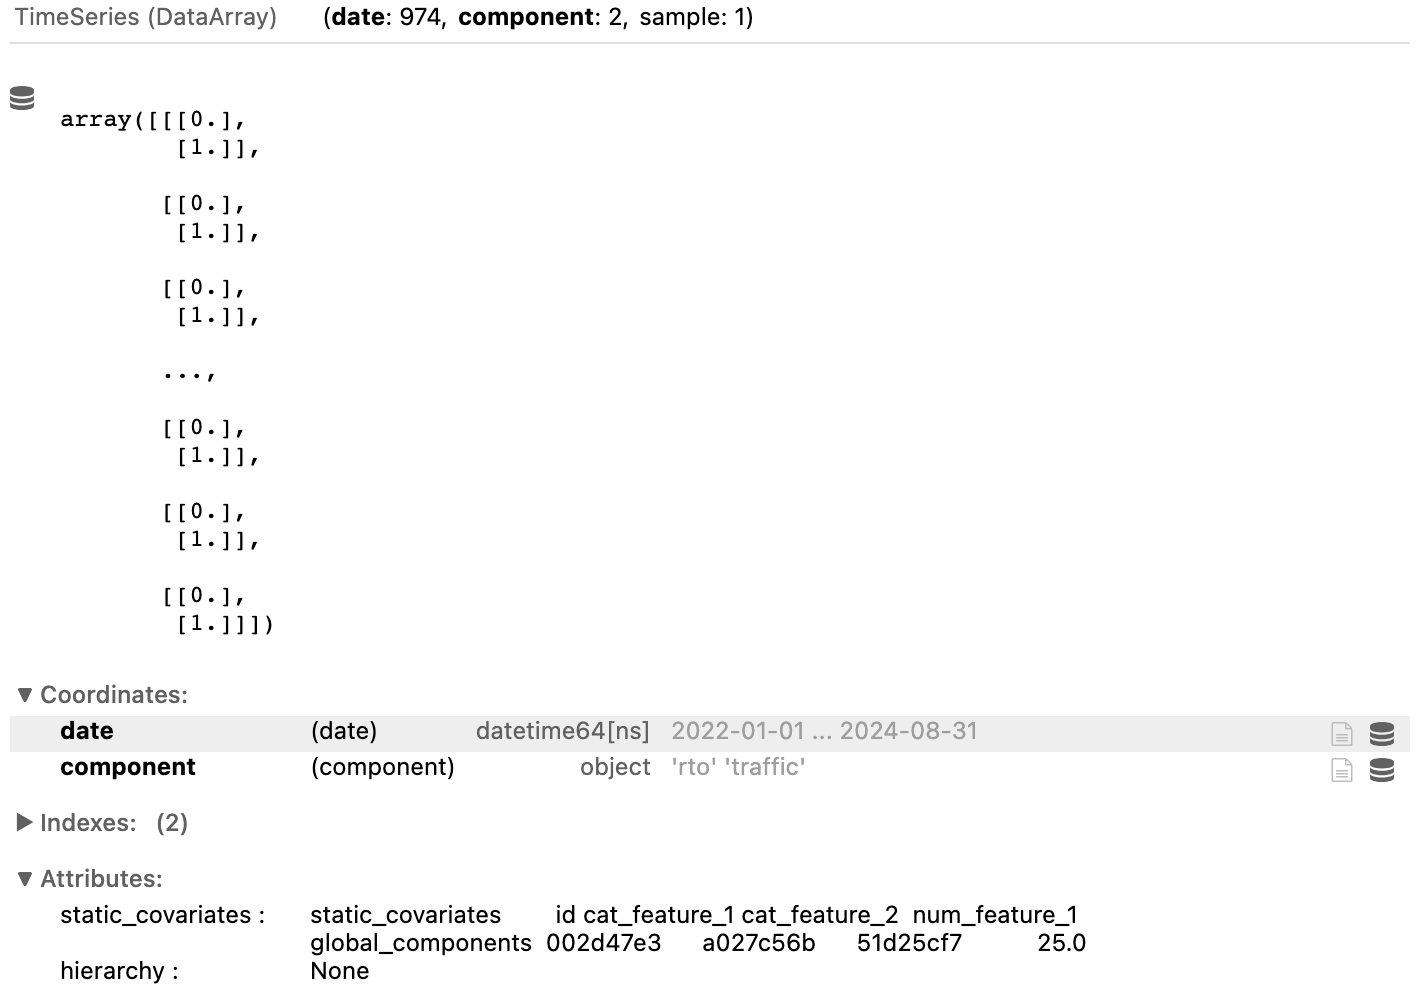Screen dimensions: 1420x1000
Task: Click the None value of hierarchy
Action: pos(339,971)
